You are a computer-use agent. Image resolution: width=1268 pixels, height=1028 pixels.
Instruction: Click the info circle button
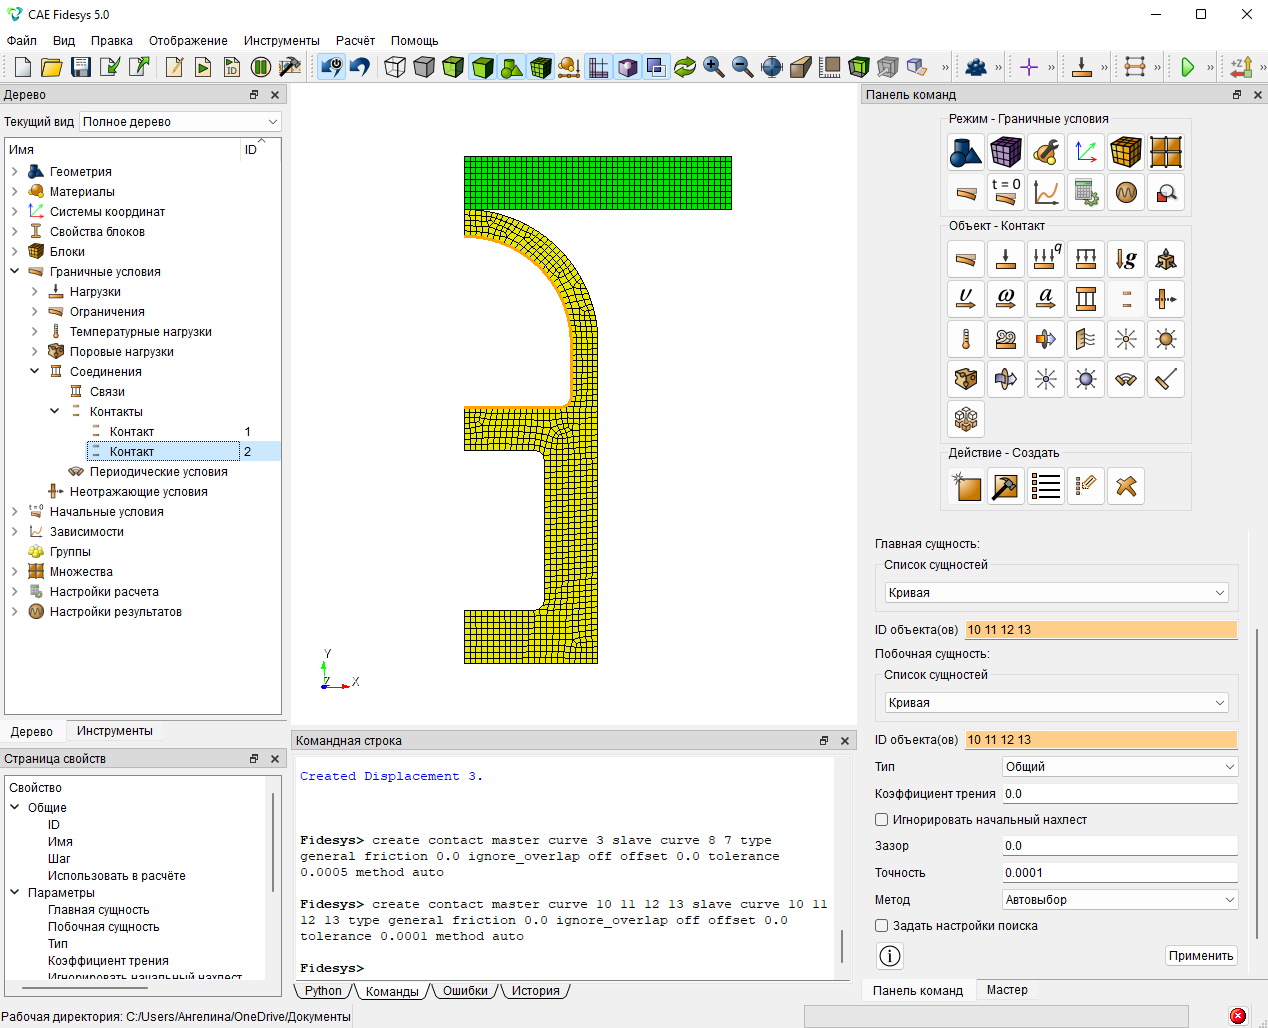tap(890, 956)
